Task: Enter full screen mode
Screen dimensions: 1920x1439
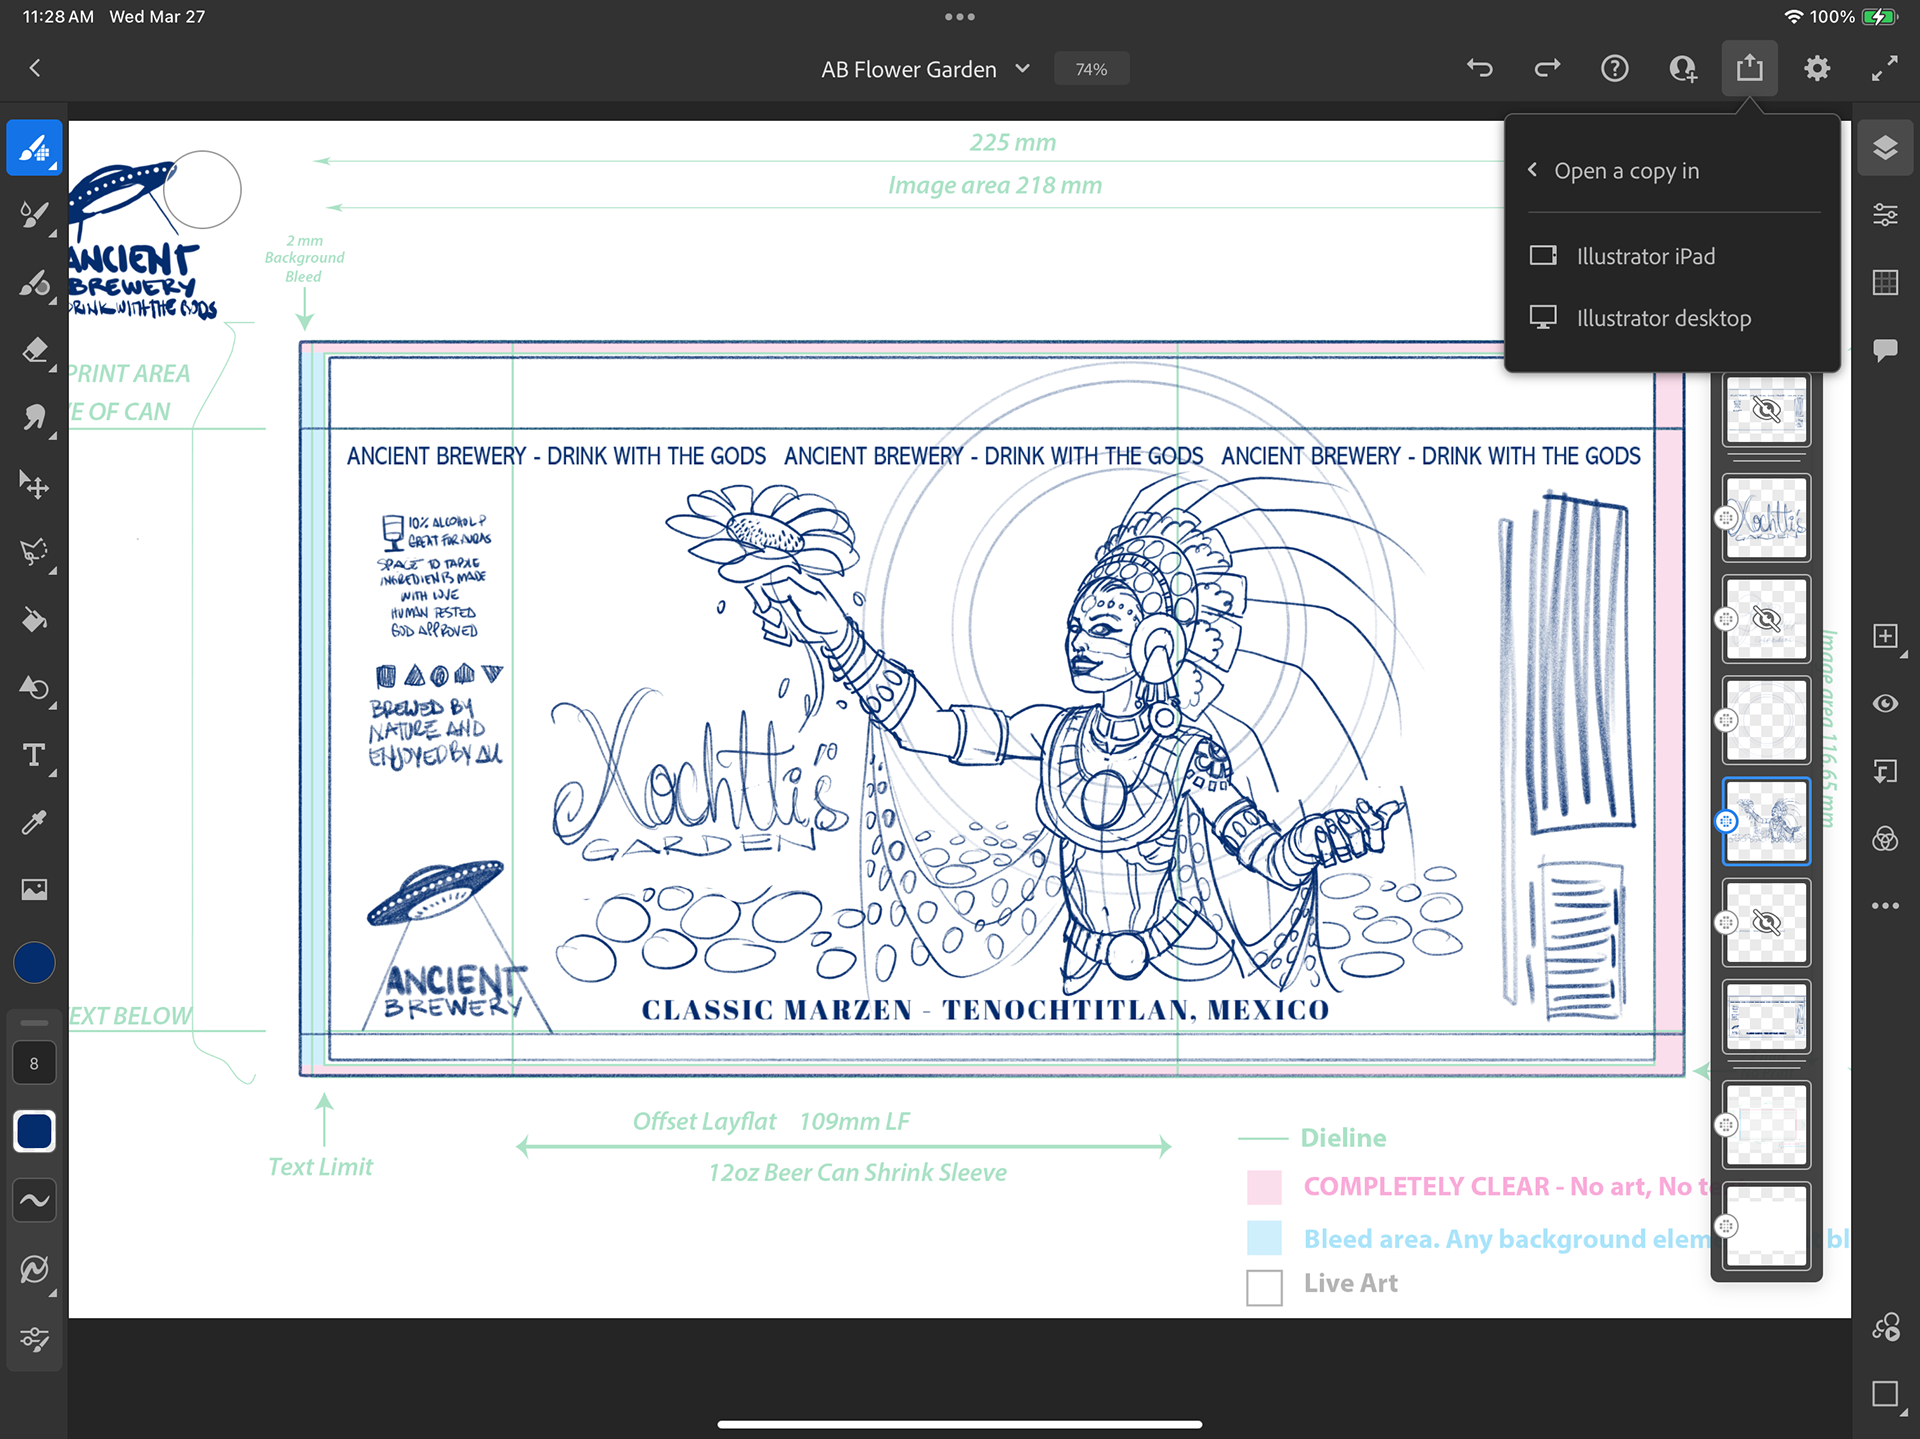Action: pos(1884,68)
